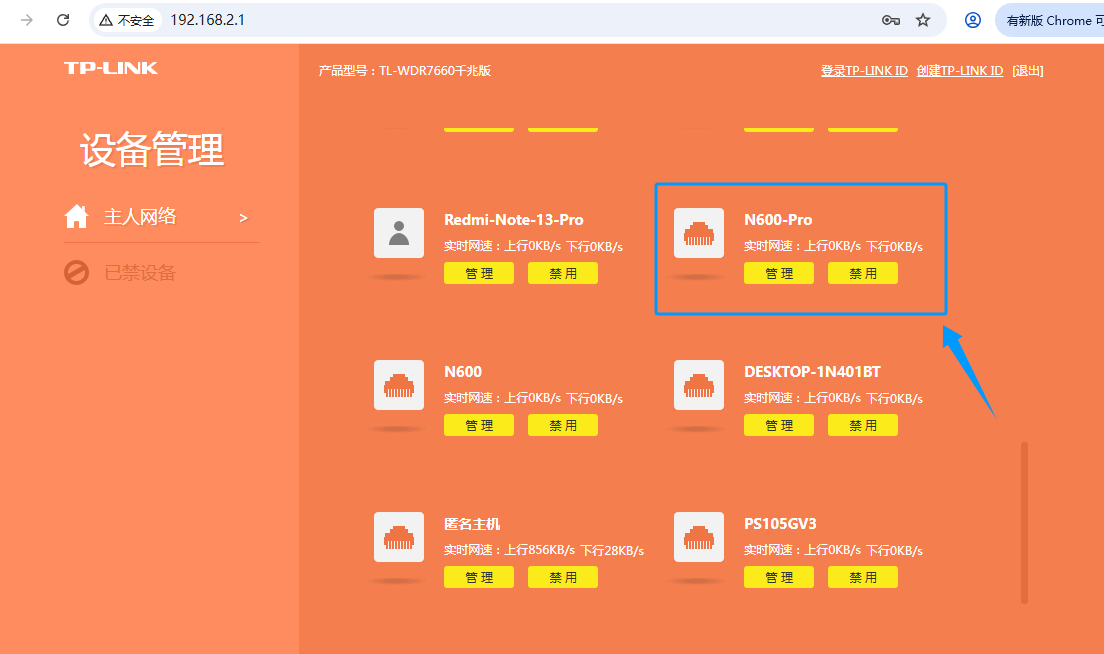Open the Chrome profile avatar icon
This screenshot has width=1104, height=654.
(x=972, y=20)
